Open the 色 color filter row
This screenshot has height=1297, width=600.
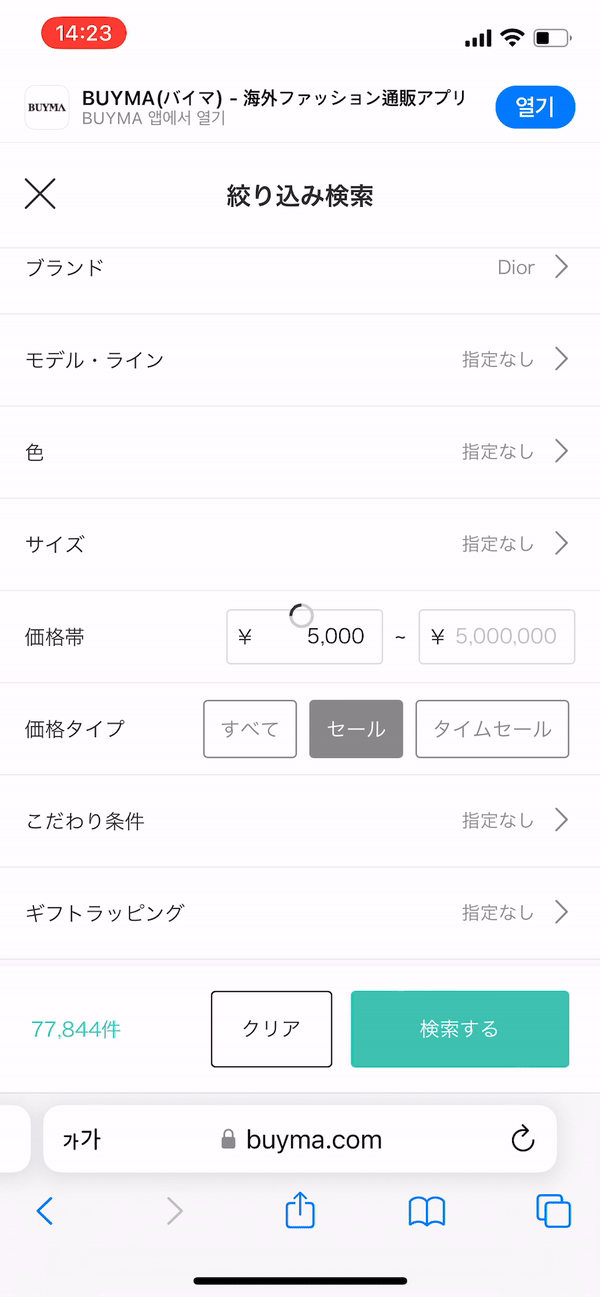coord(300,452)
